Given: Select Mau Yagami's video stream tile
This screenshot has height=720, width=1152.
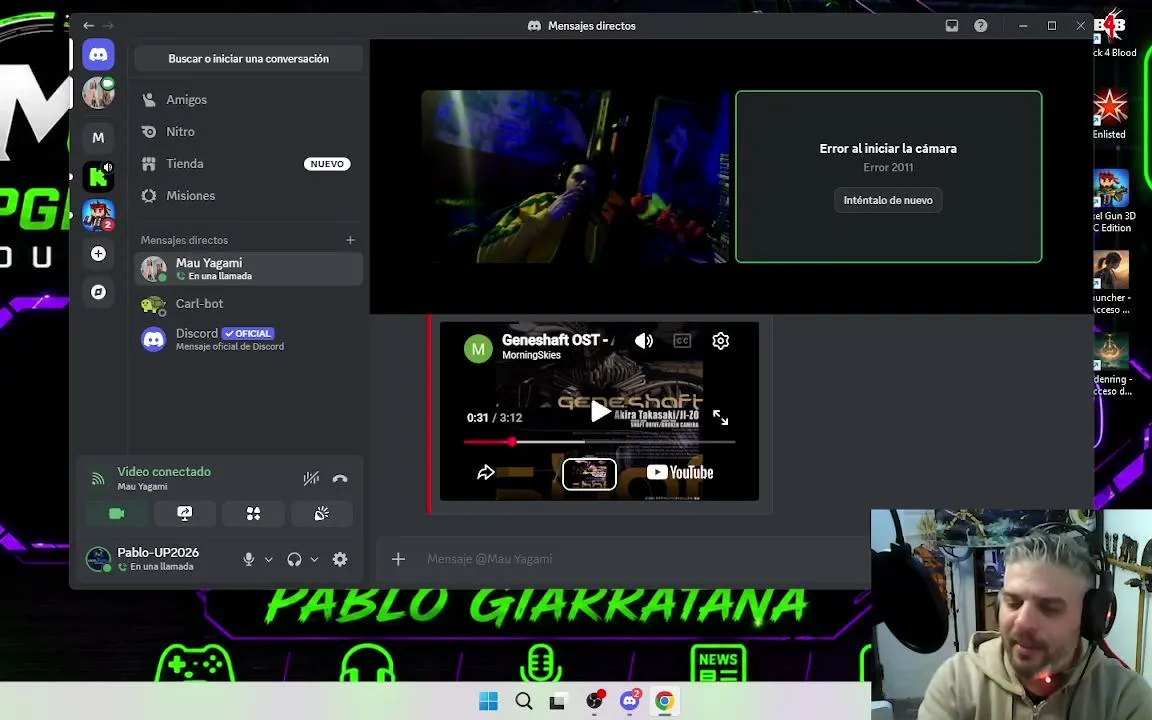Looking at the screenshot, I should (575, 176).
